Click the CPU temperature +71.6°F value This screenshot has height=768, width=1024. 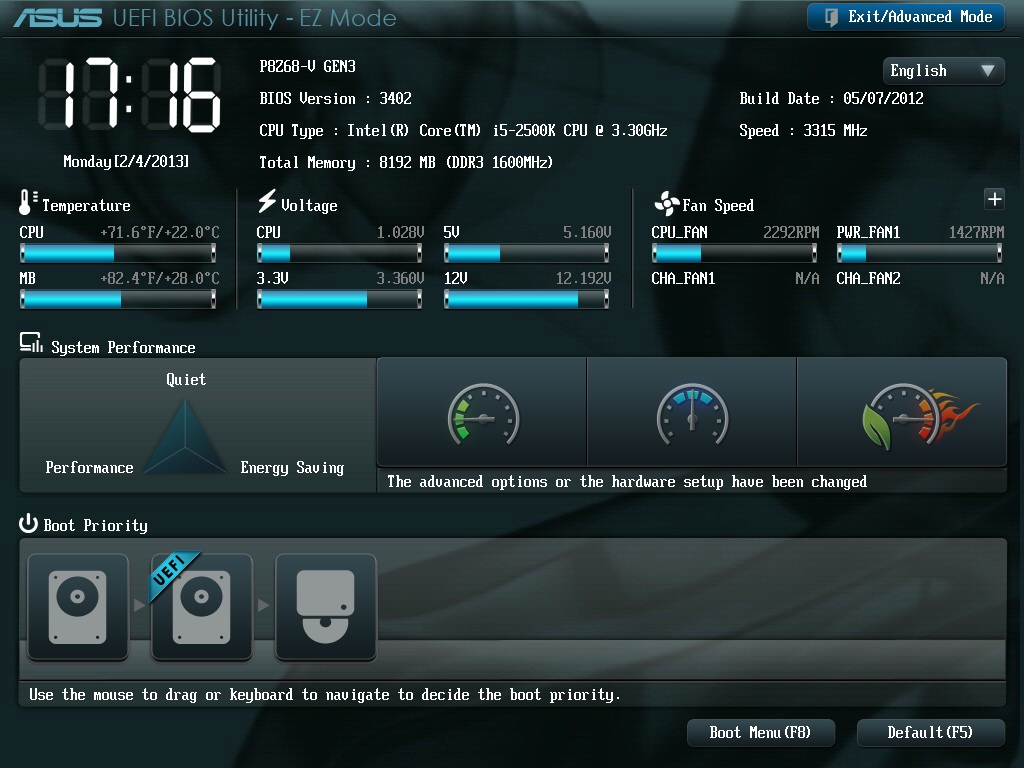point(160,232)
